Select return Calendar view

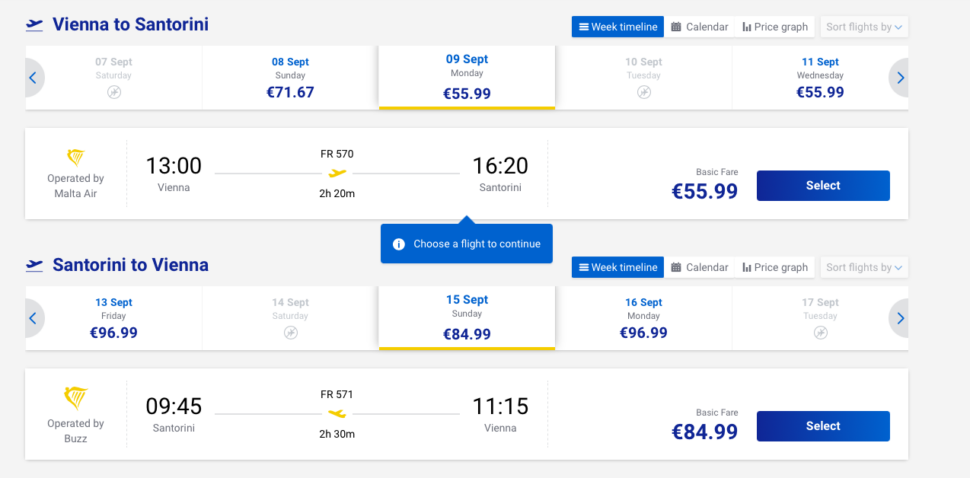(699, 267)
